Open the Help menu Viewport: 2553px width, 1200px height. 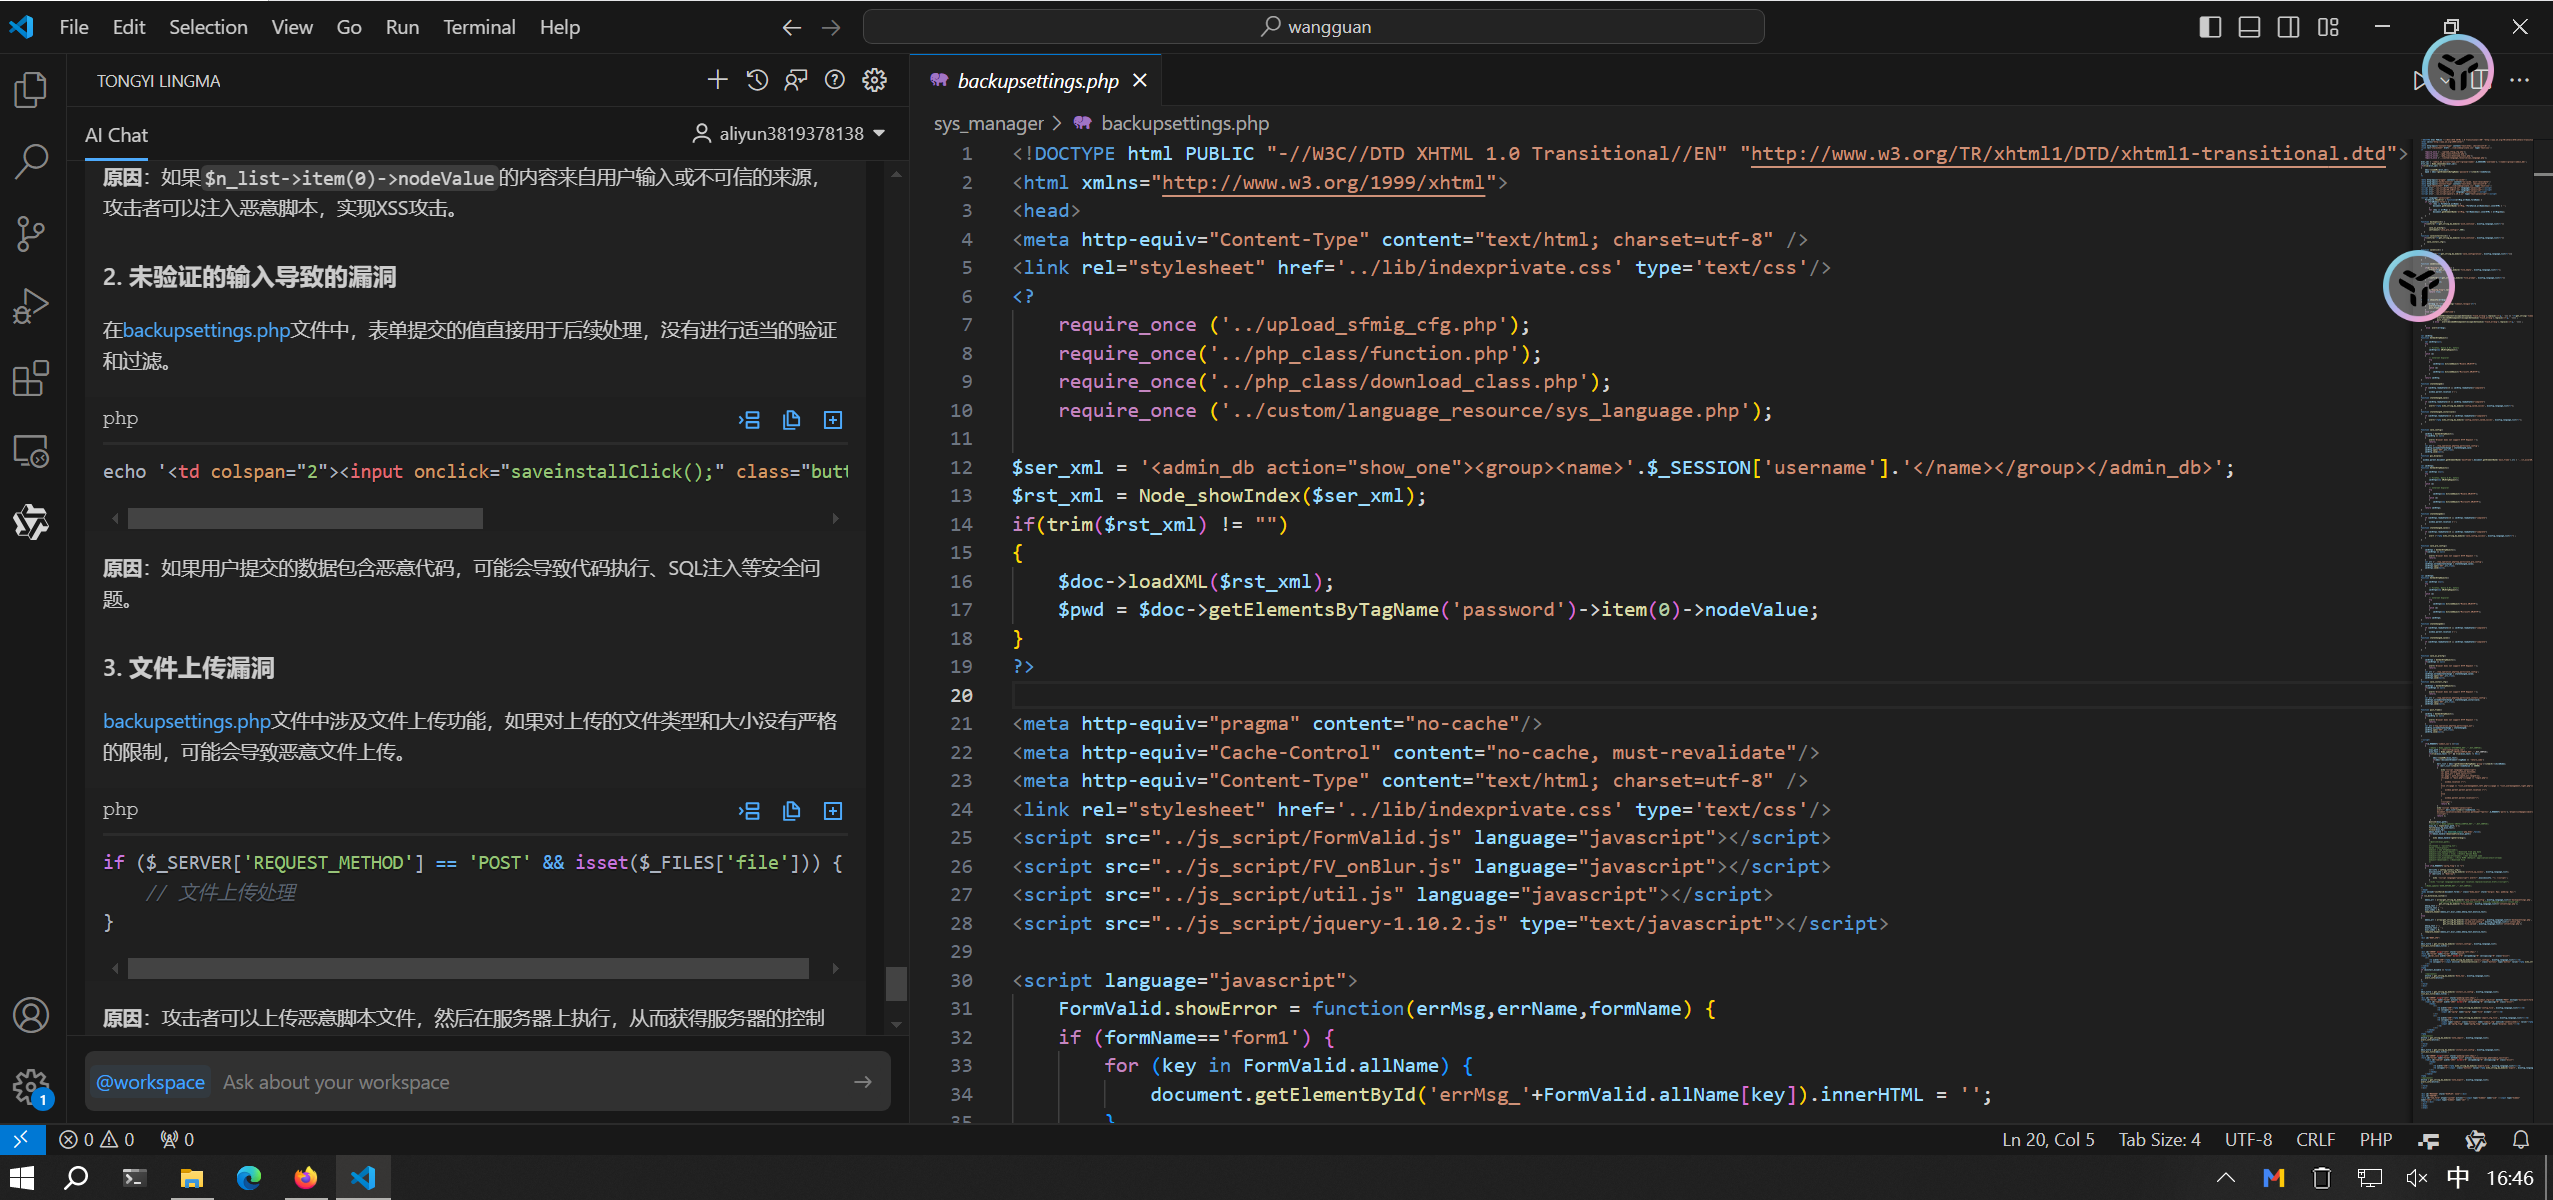(x=560, y=27)
